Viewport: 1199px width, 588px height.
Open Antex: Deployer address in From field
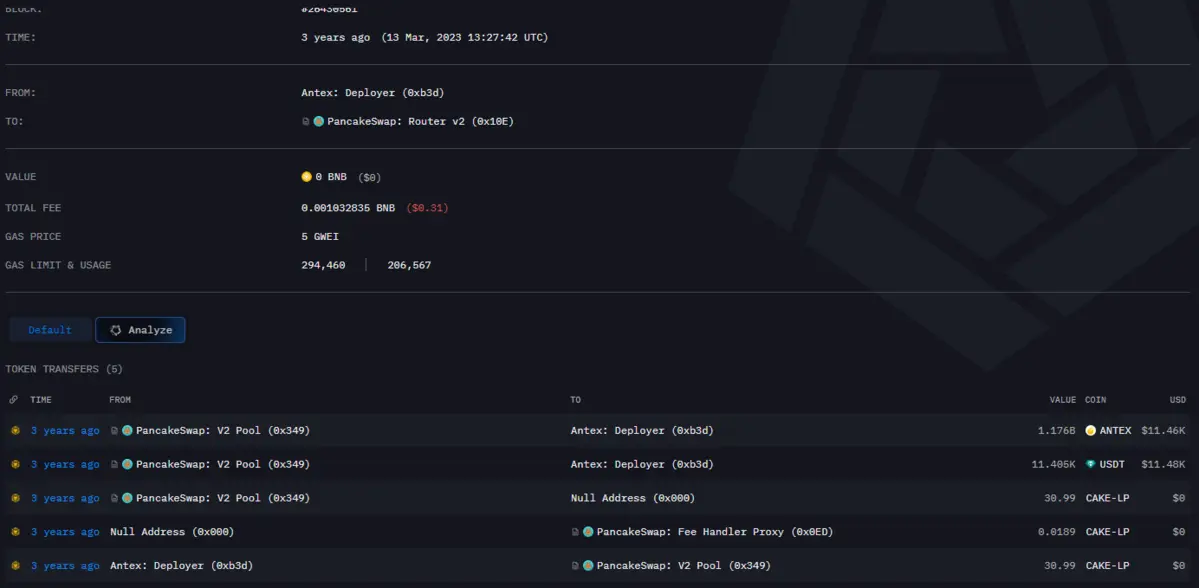(x=372, y=93)
